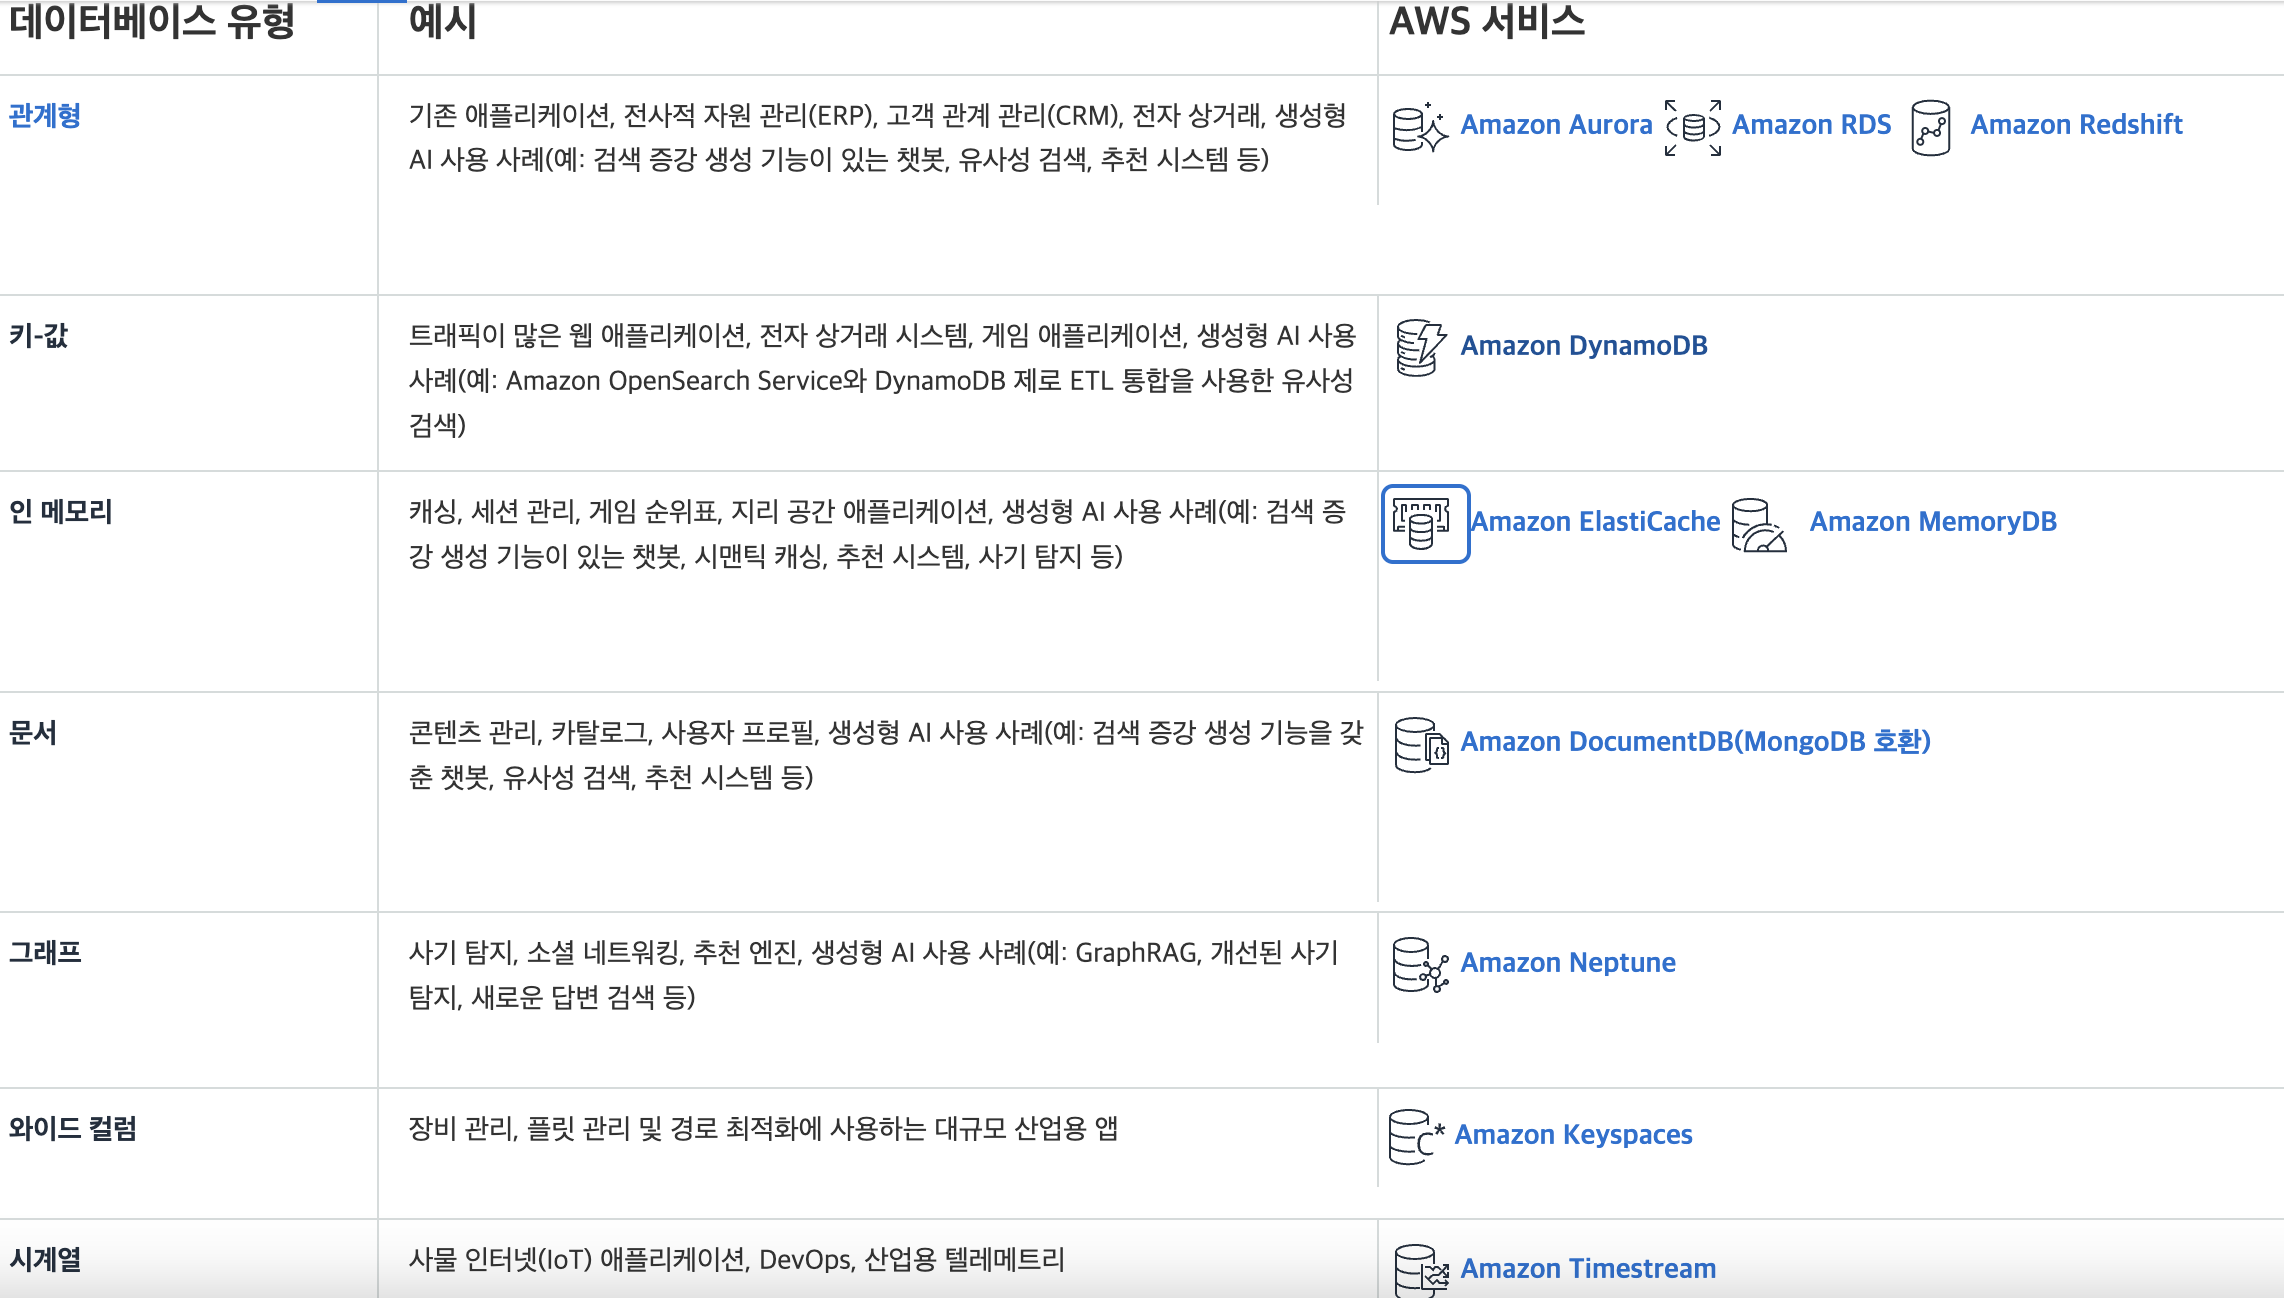Visit the Amazon MemoryDB link
The image size is (2284, 1298).
pos(1933,522)
